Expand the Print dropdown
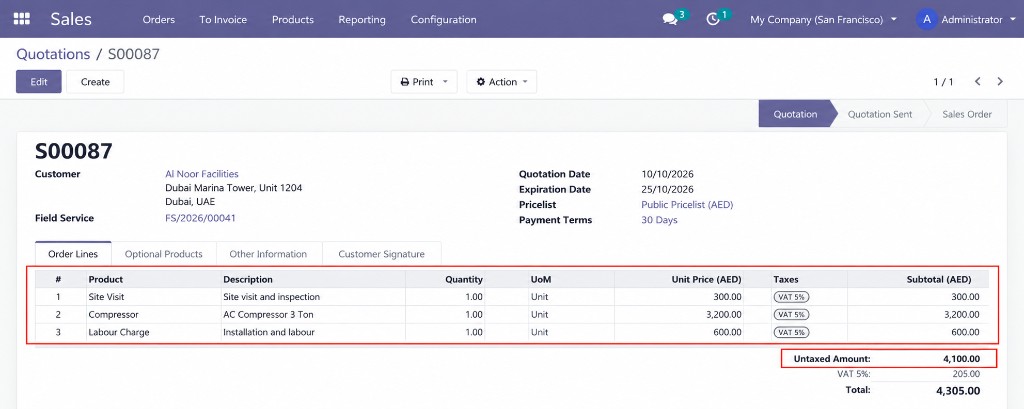Viewport: 1024px width, 409px height. (424, 82)
